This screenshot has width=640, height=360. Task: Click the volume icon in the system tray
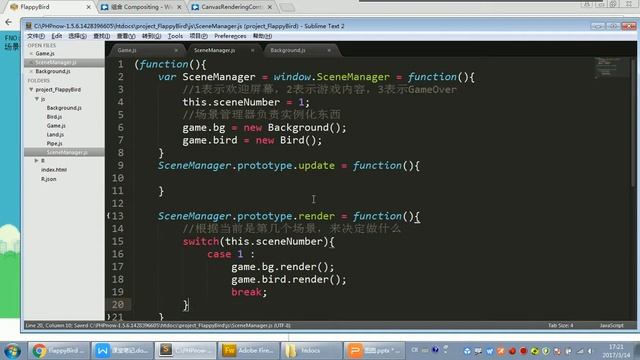(x=590, y=351)
